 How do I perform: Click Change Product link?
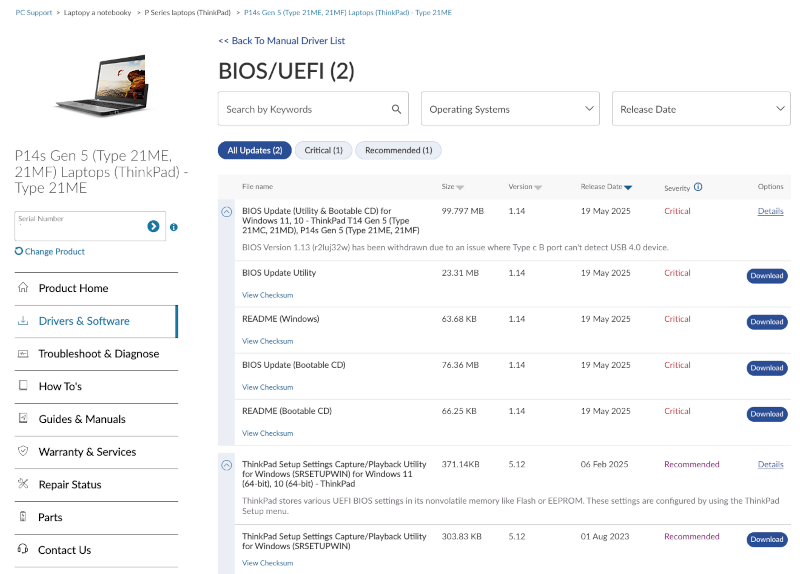point(55,252)
